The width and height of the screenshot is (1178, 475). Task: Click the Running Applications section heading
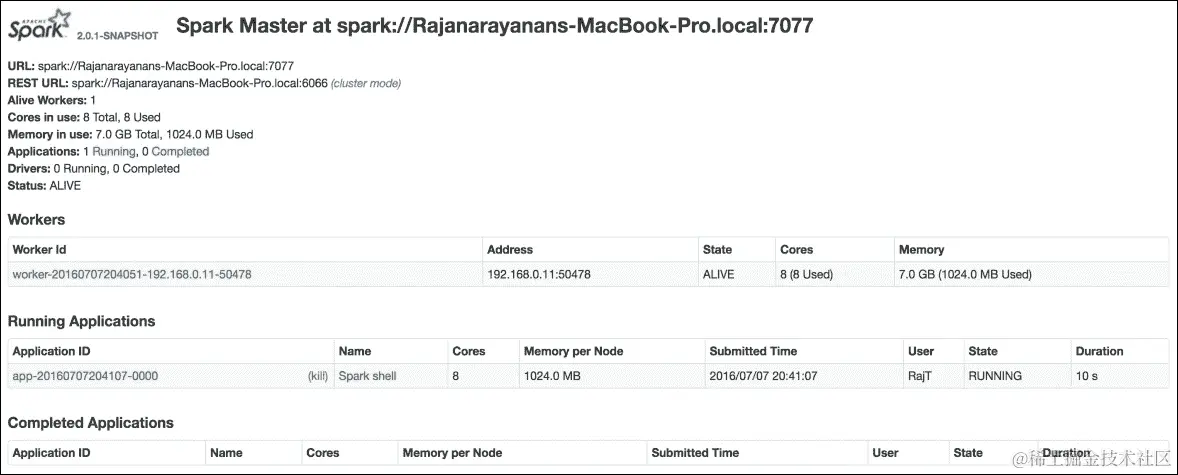click(81, 321)
